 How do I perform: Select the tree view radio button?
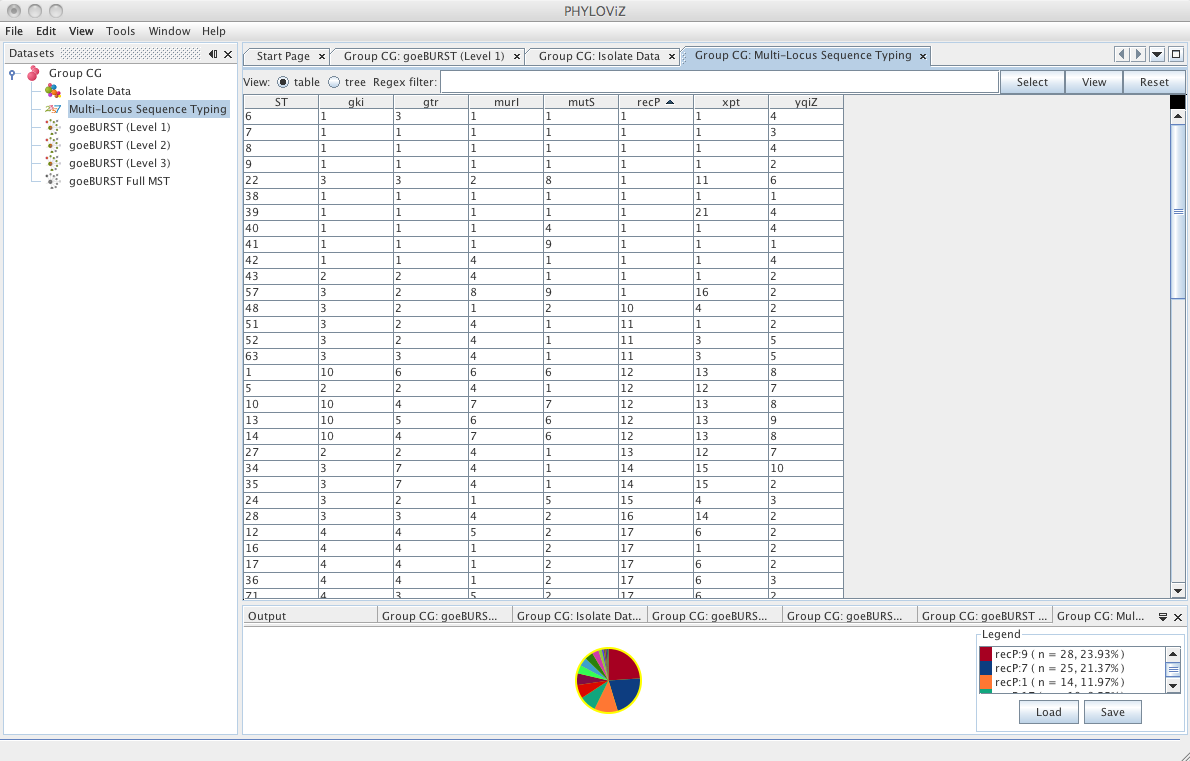coord(334,82)
